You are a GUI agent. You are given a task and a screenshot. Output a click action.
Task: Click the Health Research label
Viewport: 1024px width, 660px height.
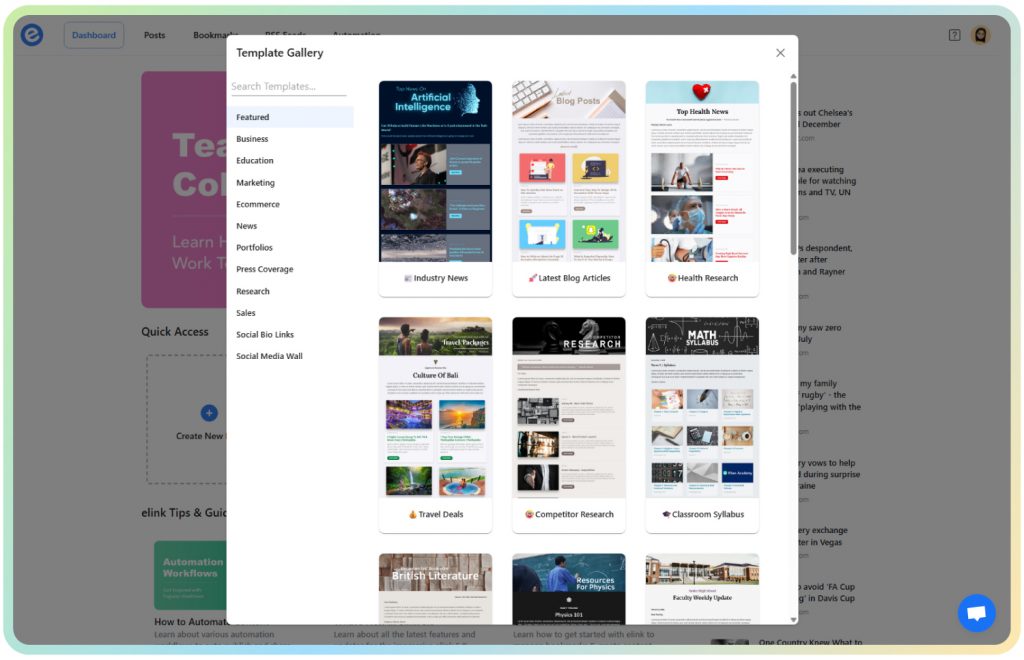tap(703, 278)
